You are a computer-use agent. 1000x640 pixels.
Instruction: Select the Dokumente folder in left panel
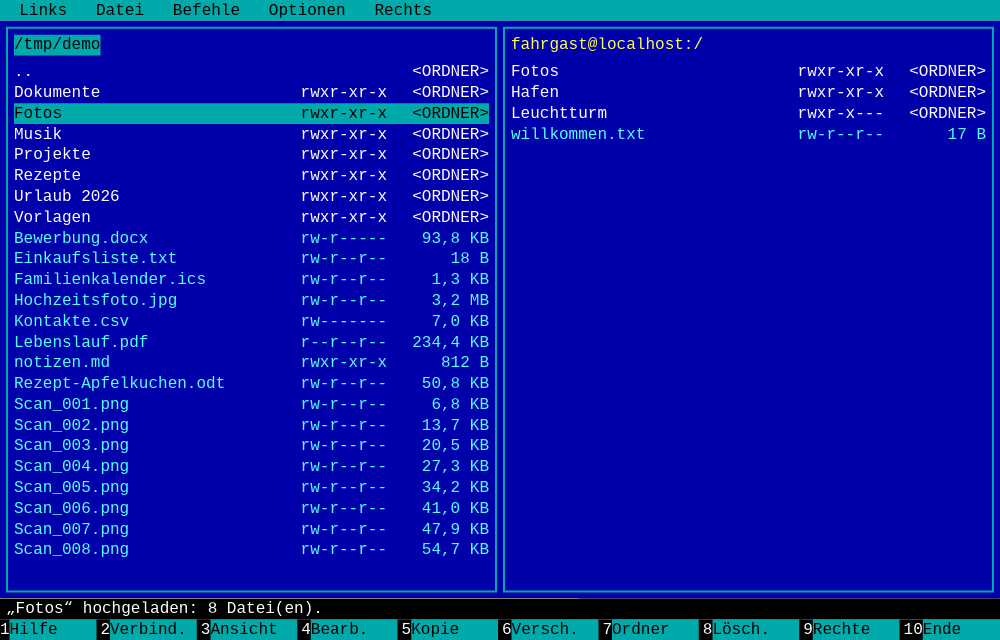251,92
